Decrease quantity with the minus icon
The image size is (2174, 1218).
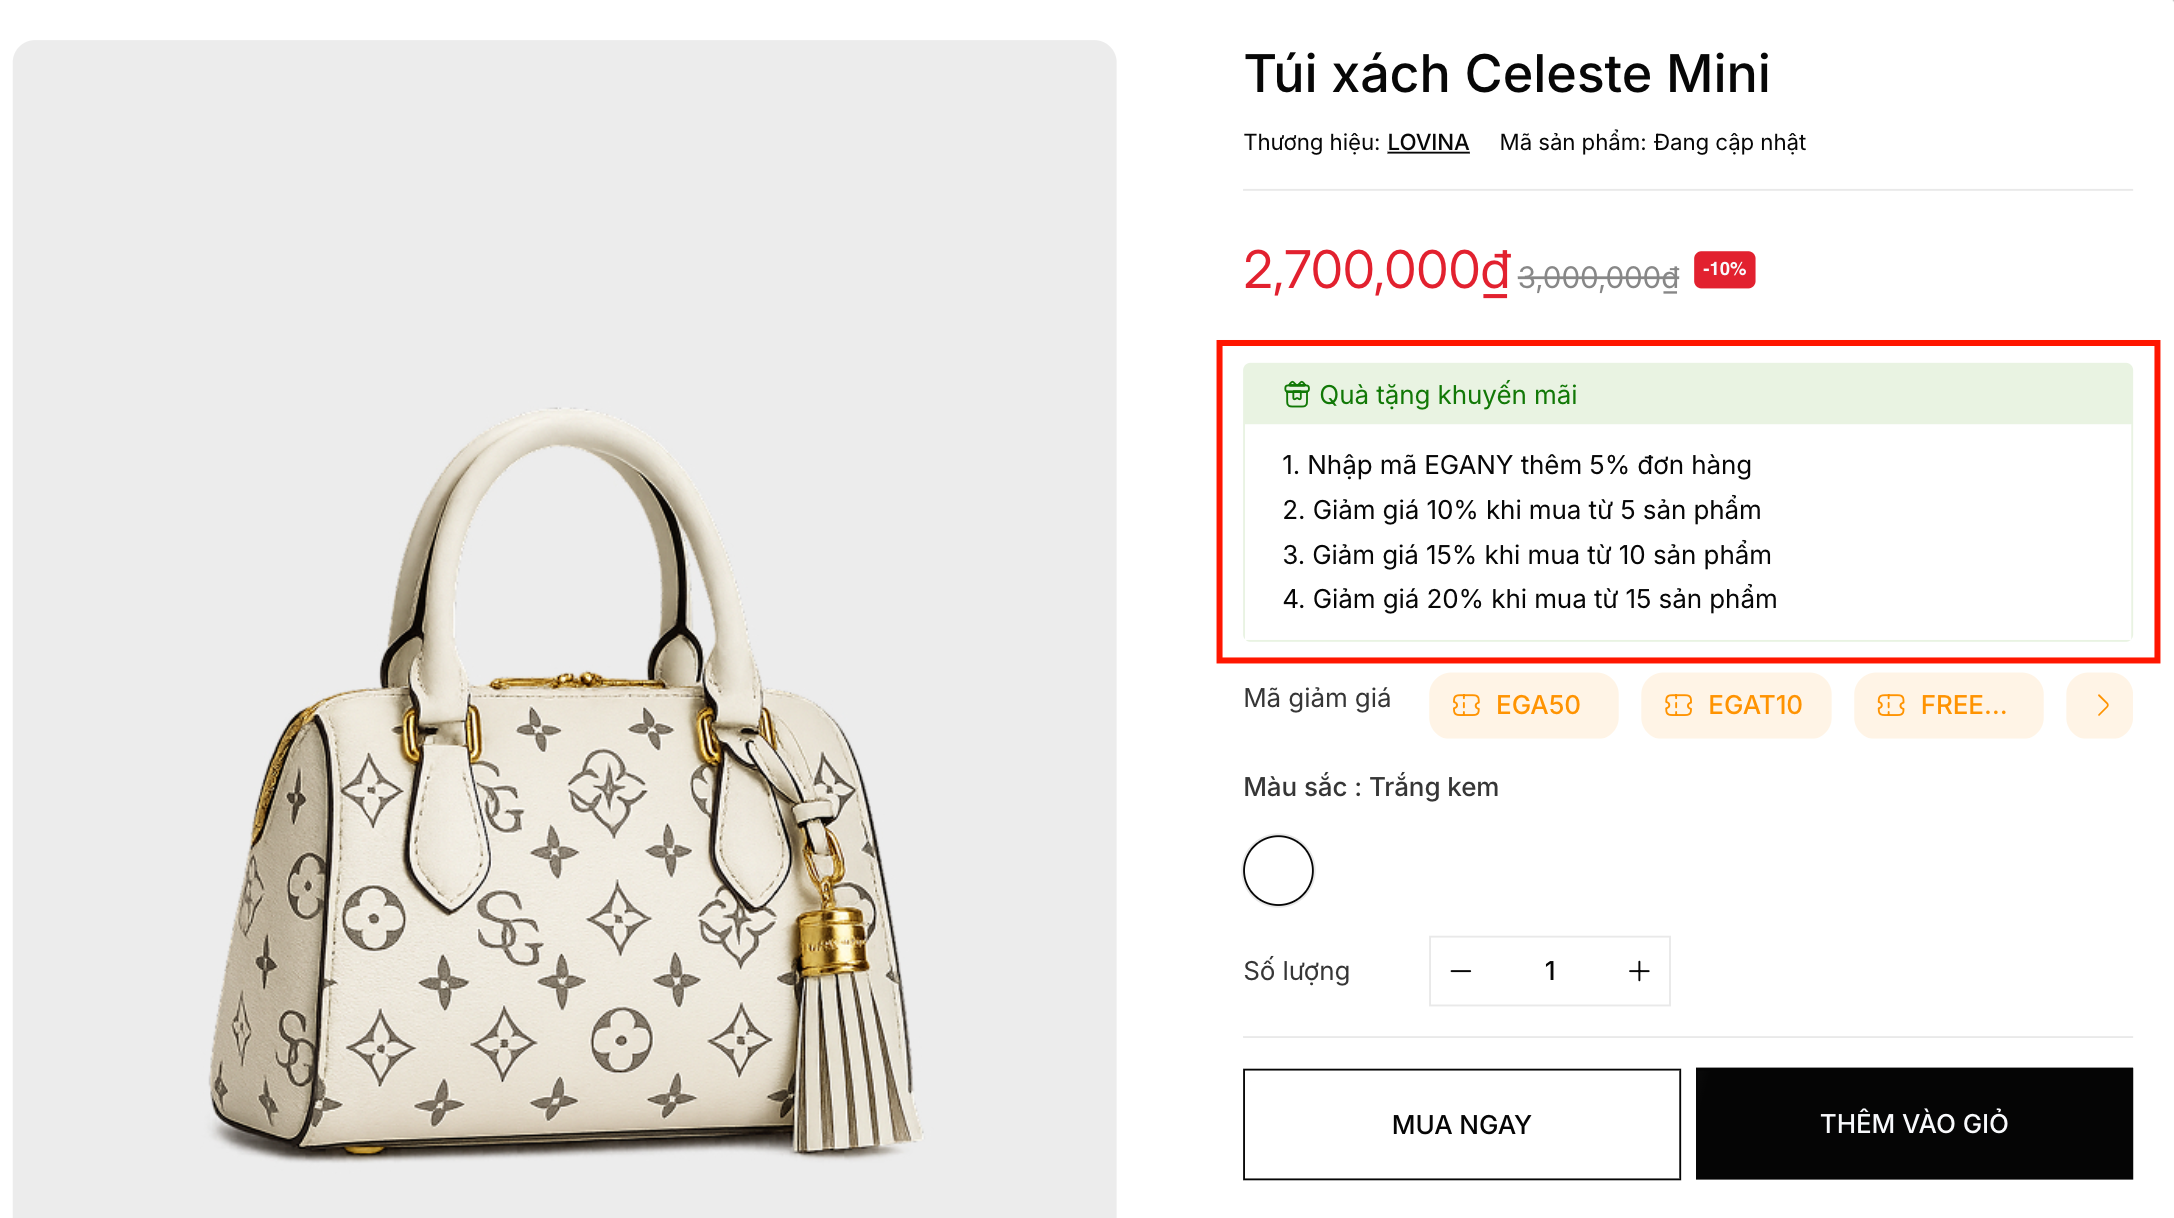pyautogui.click(x=1461, y=971)
